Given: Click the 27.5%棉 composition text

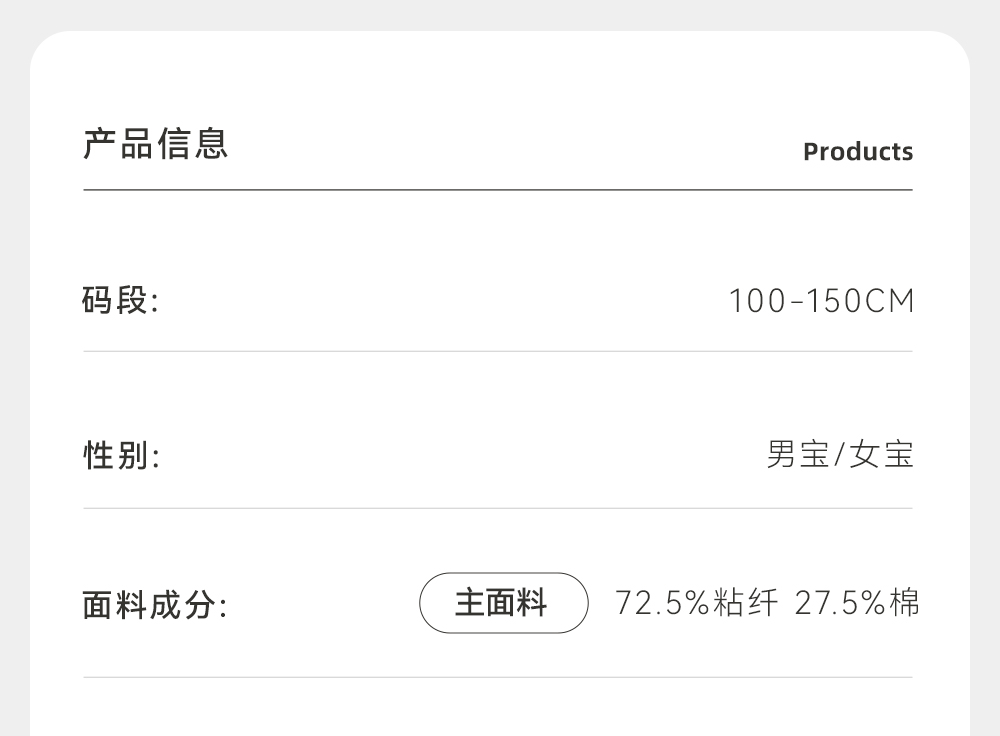Looking at the screenshot, I should 857,604.
